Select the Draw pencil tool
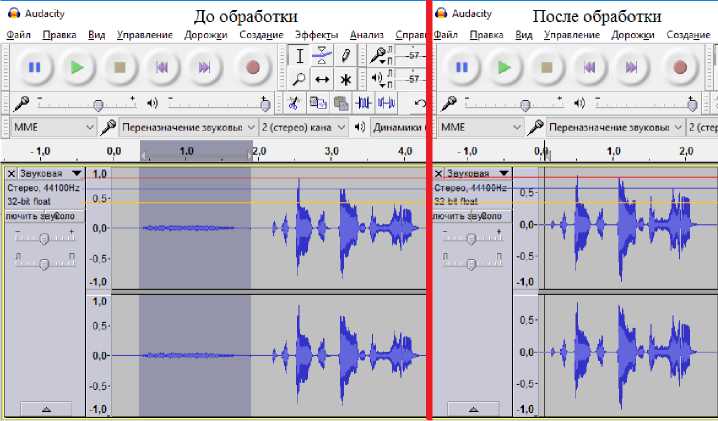The image size is (718, 421). tap(345, 56)
